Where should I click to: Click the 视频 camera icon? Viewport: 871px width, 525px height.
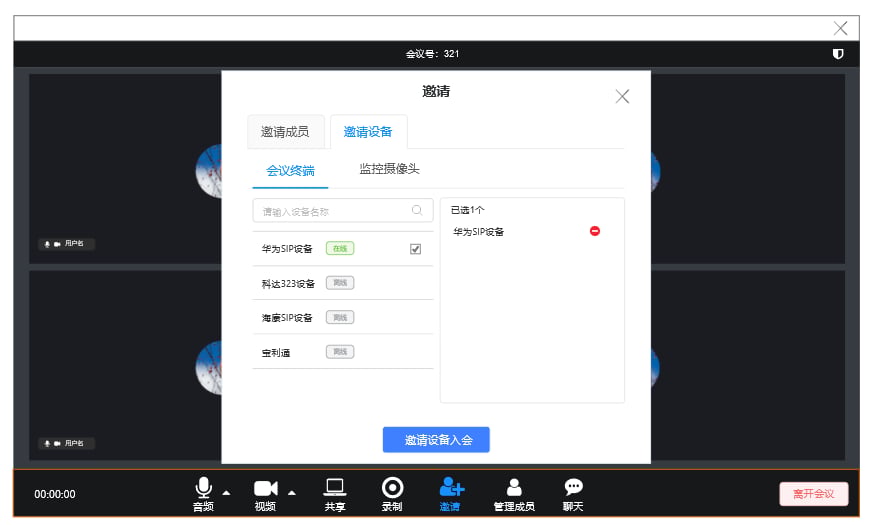pyautogui.click(x=266, y=488)
